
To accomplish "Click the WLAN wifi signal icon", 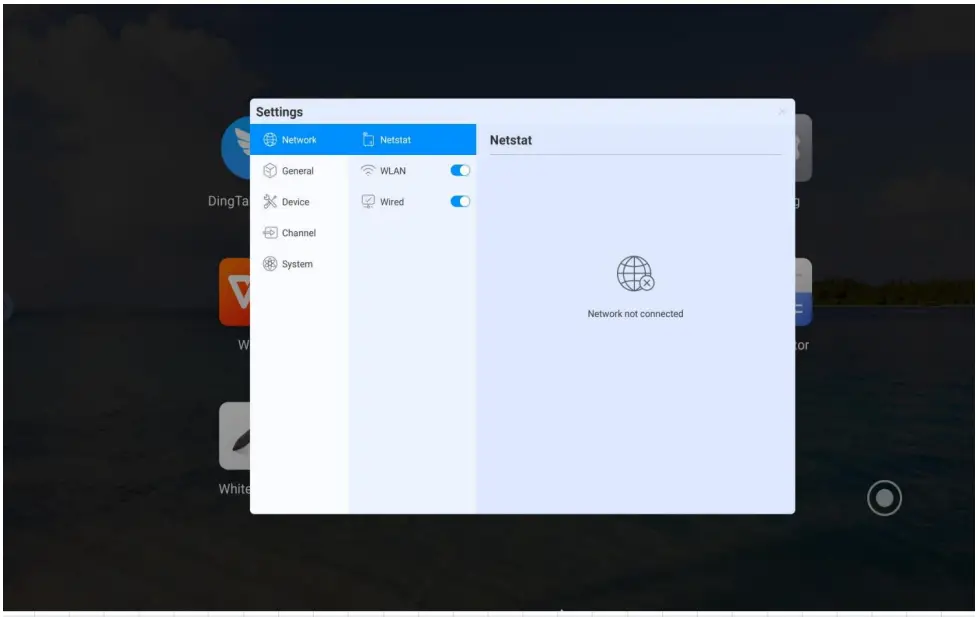I will click(x=368, y=170).
